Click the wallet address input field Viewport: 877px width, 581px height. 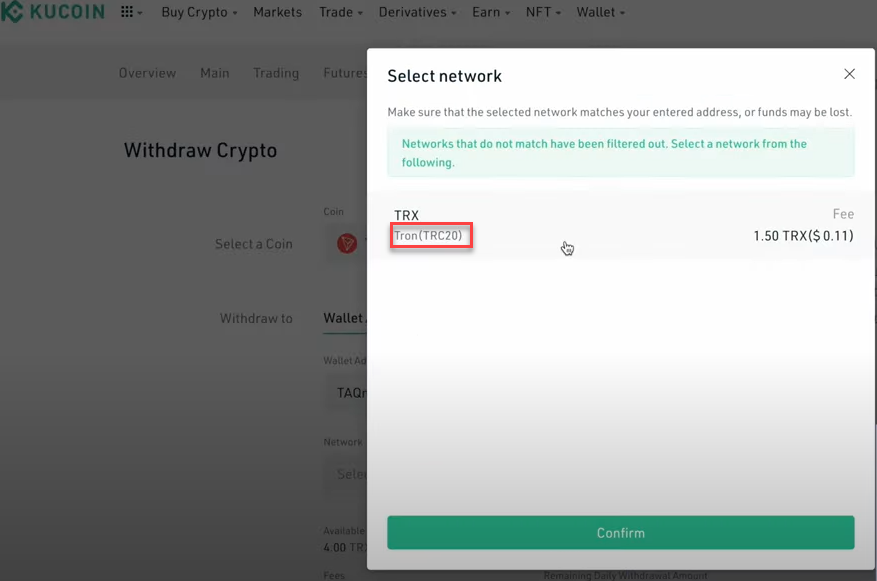coord(351,393)
